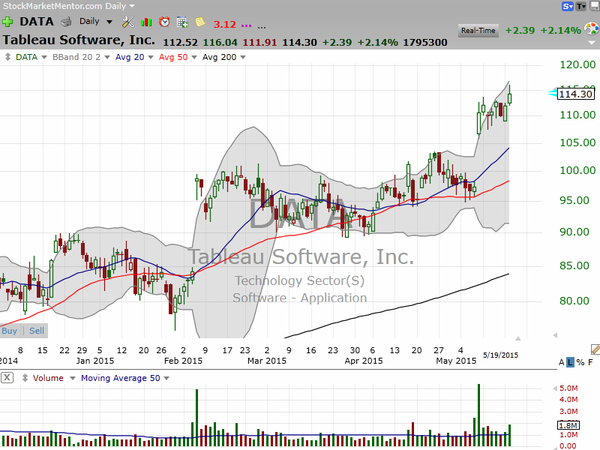The image size is (600, 450).
Task: Expand the Avg 50 dropdown arrow
Action: [194, 57]
